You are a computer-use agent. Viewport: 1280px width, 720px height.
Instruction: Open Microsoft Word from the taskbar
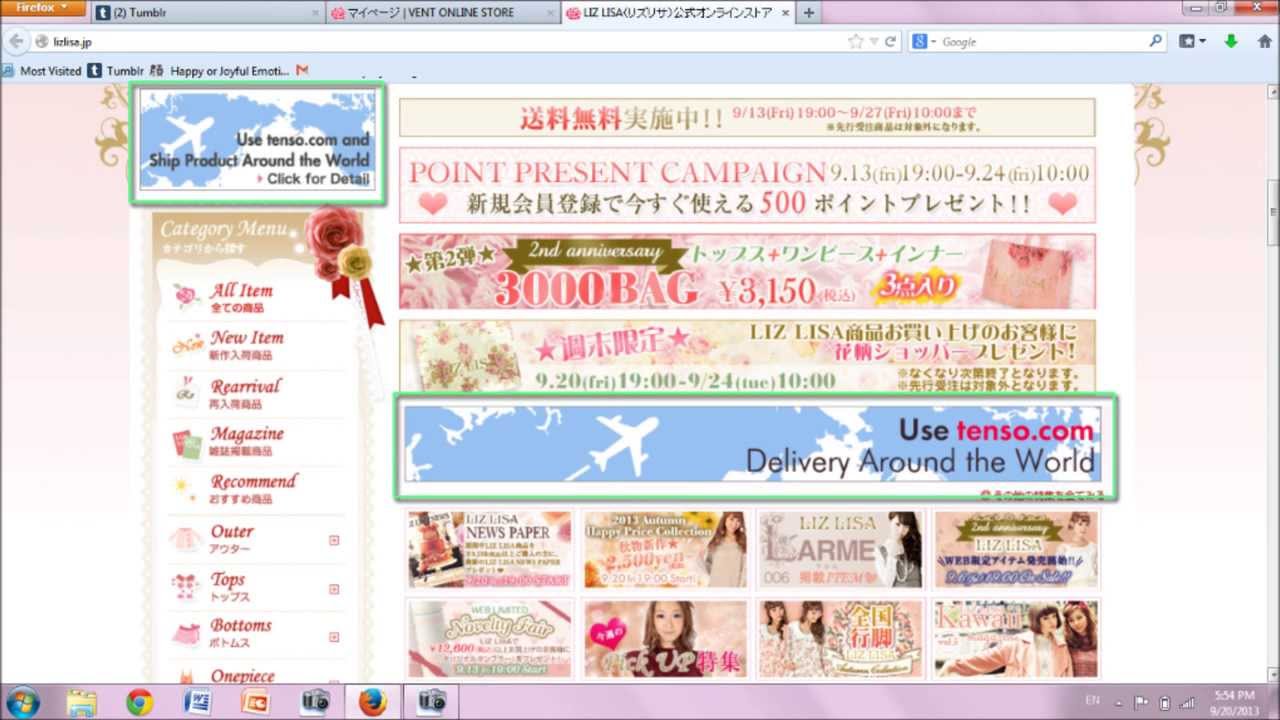coord(198,702)
